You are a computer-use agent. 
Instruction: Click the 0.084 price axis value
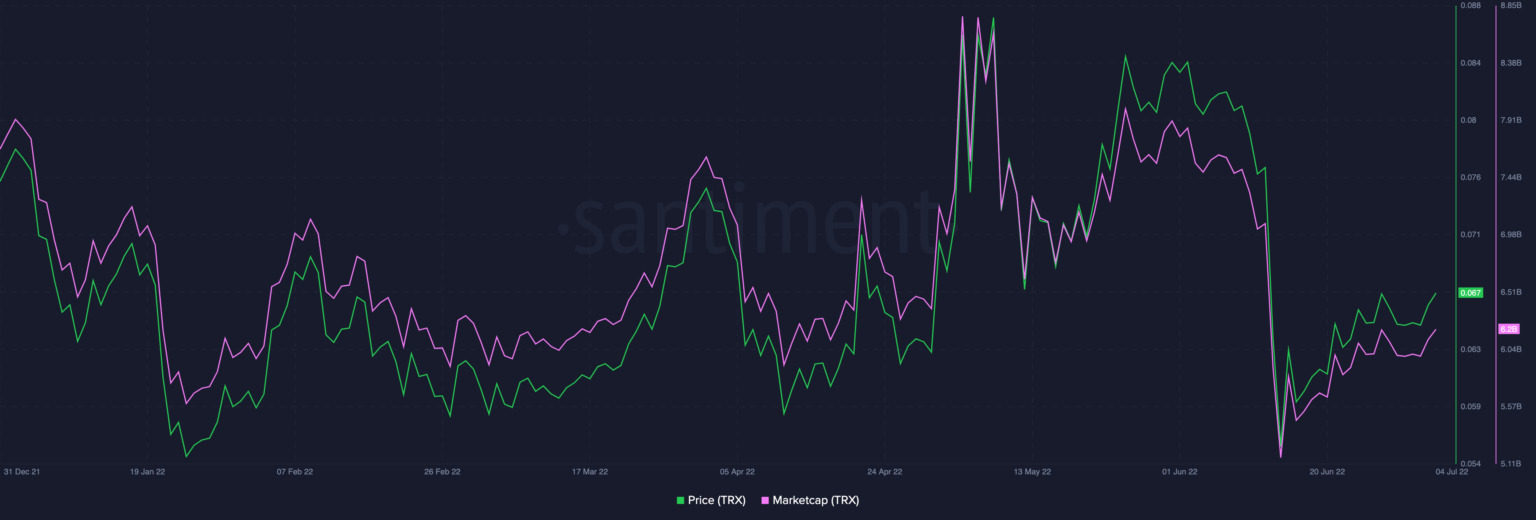(1470, 63)
